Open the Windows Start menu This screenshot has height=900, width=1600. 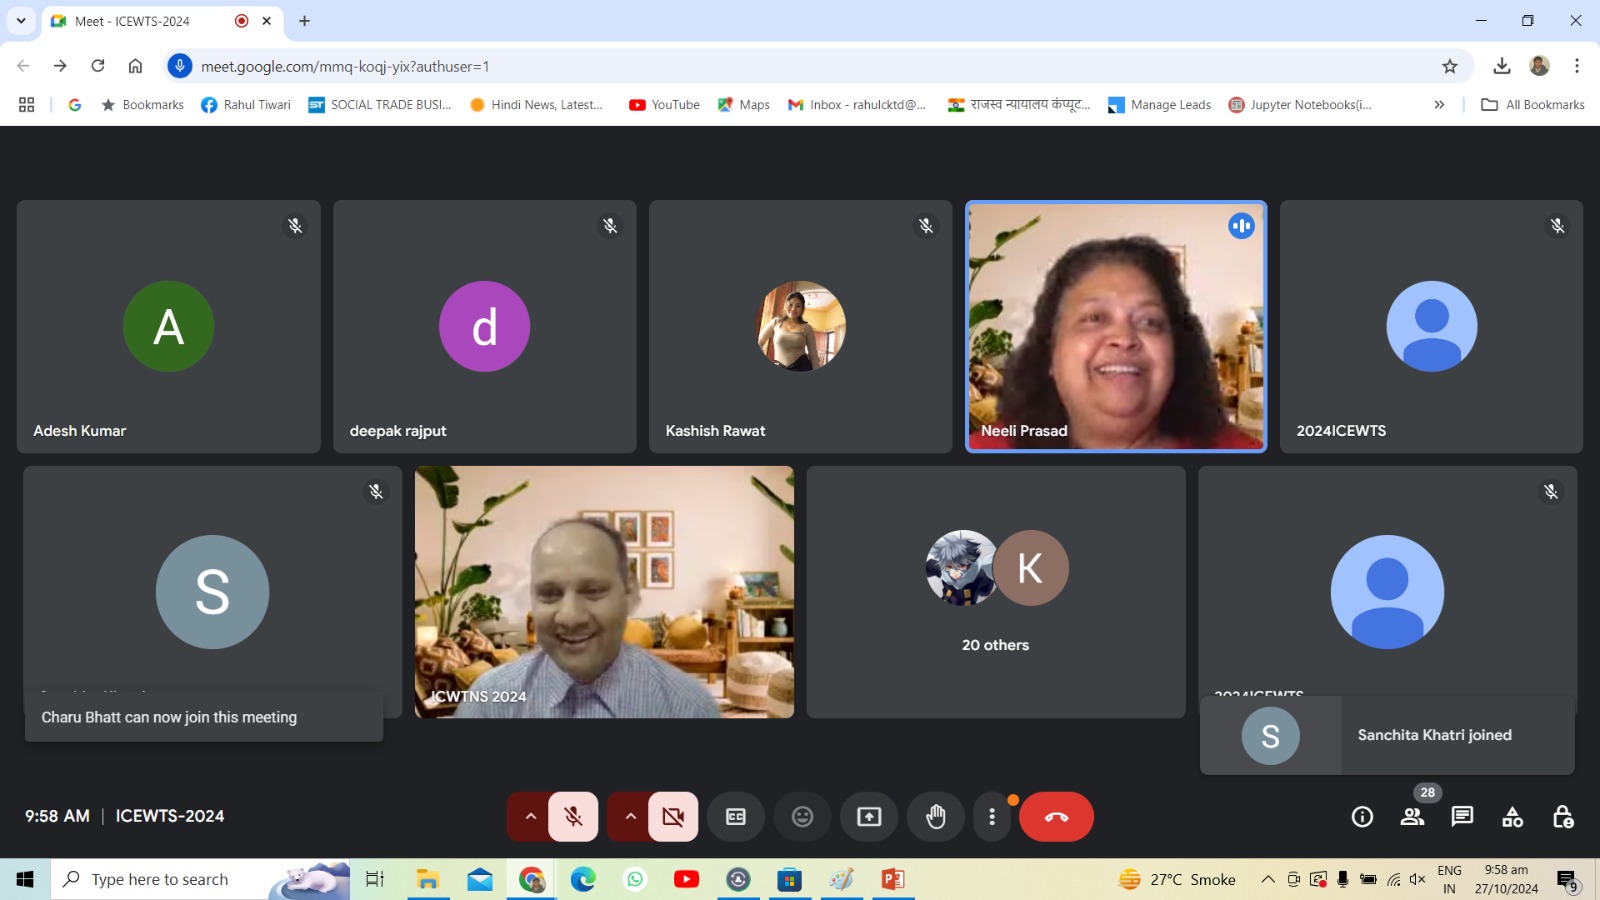[25, 879]
